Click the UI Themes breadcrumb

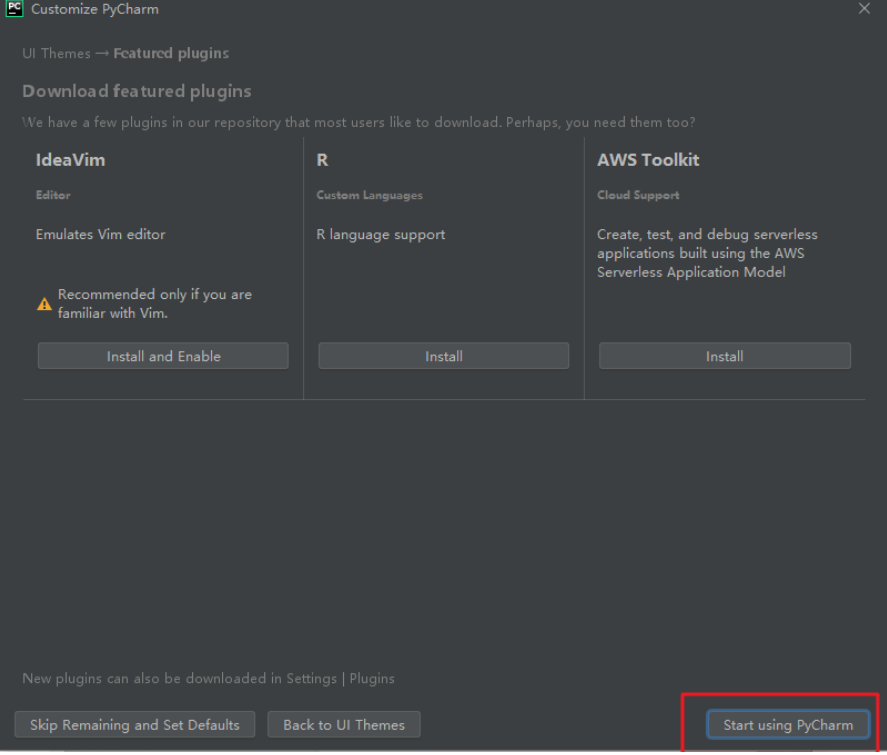click(57, 54)
